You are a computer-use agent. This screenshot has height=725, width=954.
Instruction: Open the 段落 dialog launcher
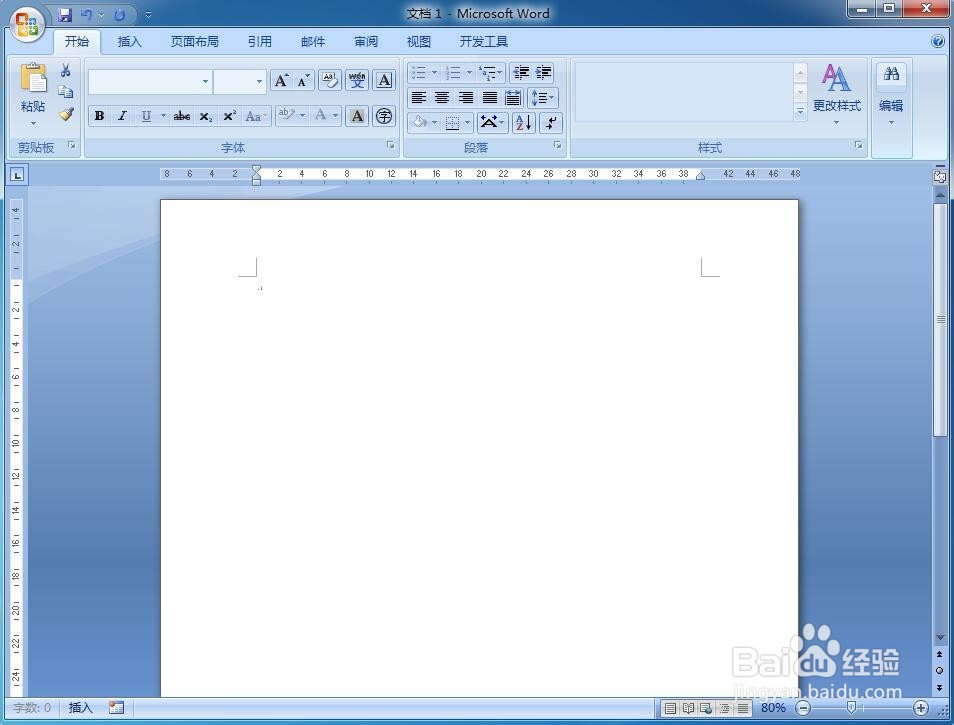tap(557, 145)
